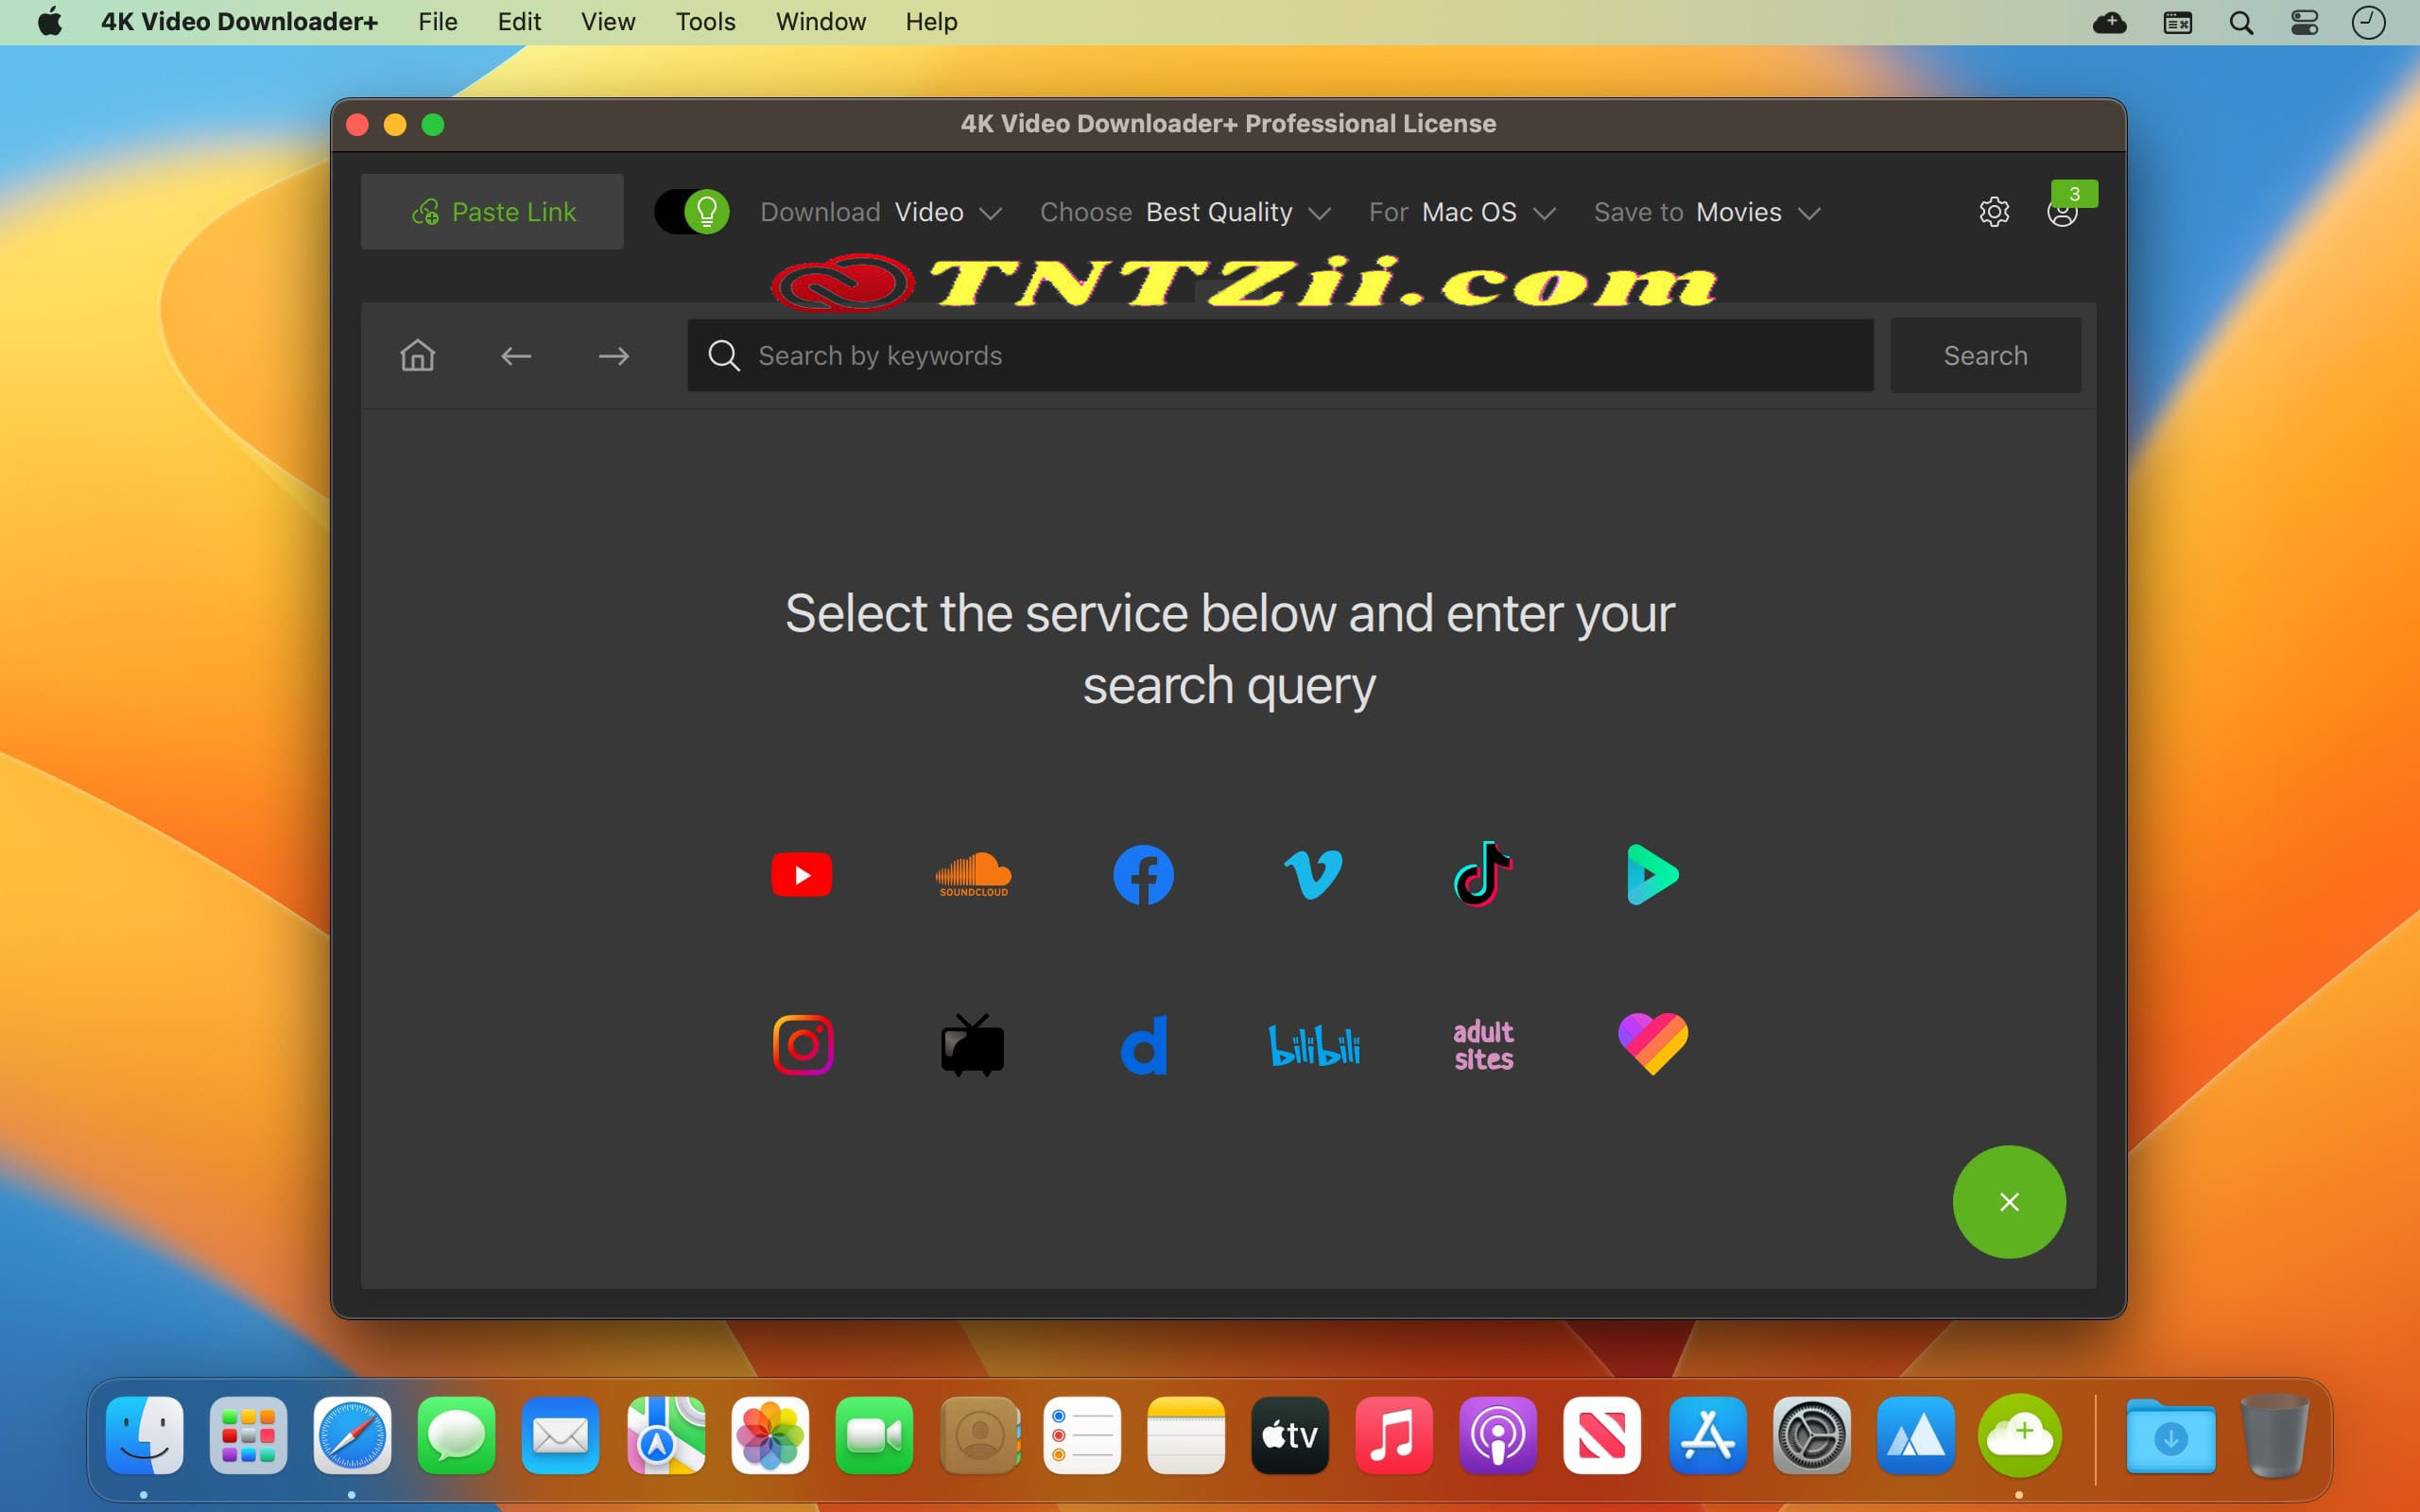Expand the Mac OS platform dropdown
The height and width of the screenshot is (1512, 2420).
tap(1492, 211)
